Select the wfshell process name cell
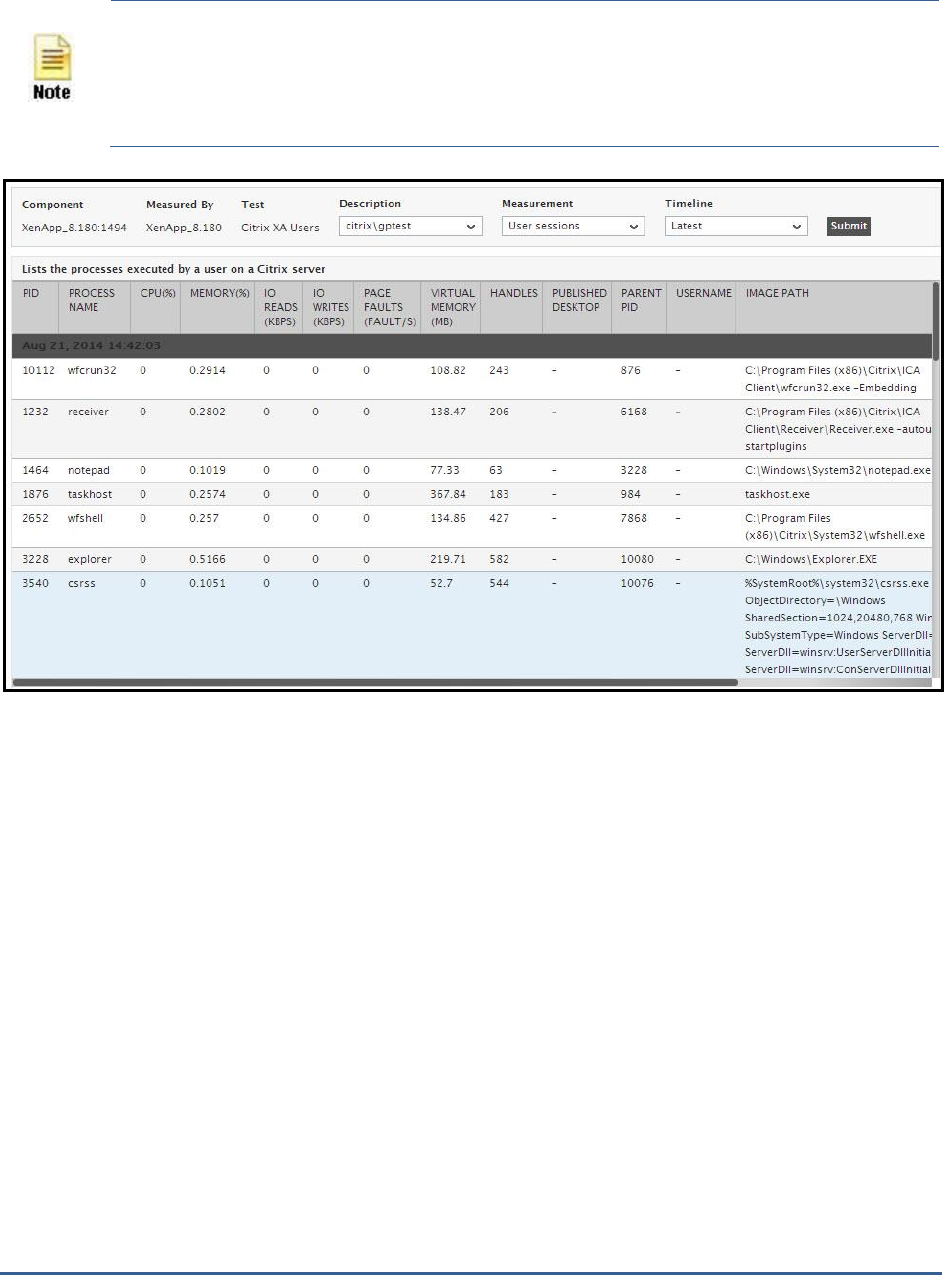944x1275 pixels. 86,518
